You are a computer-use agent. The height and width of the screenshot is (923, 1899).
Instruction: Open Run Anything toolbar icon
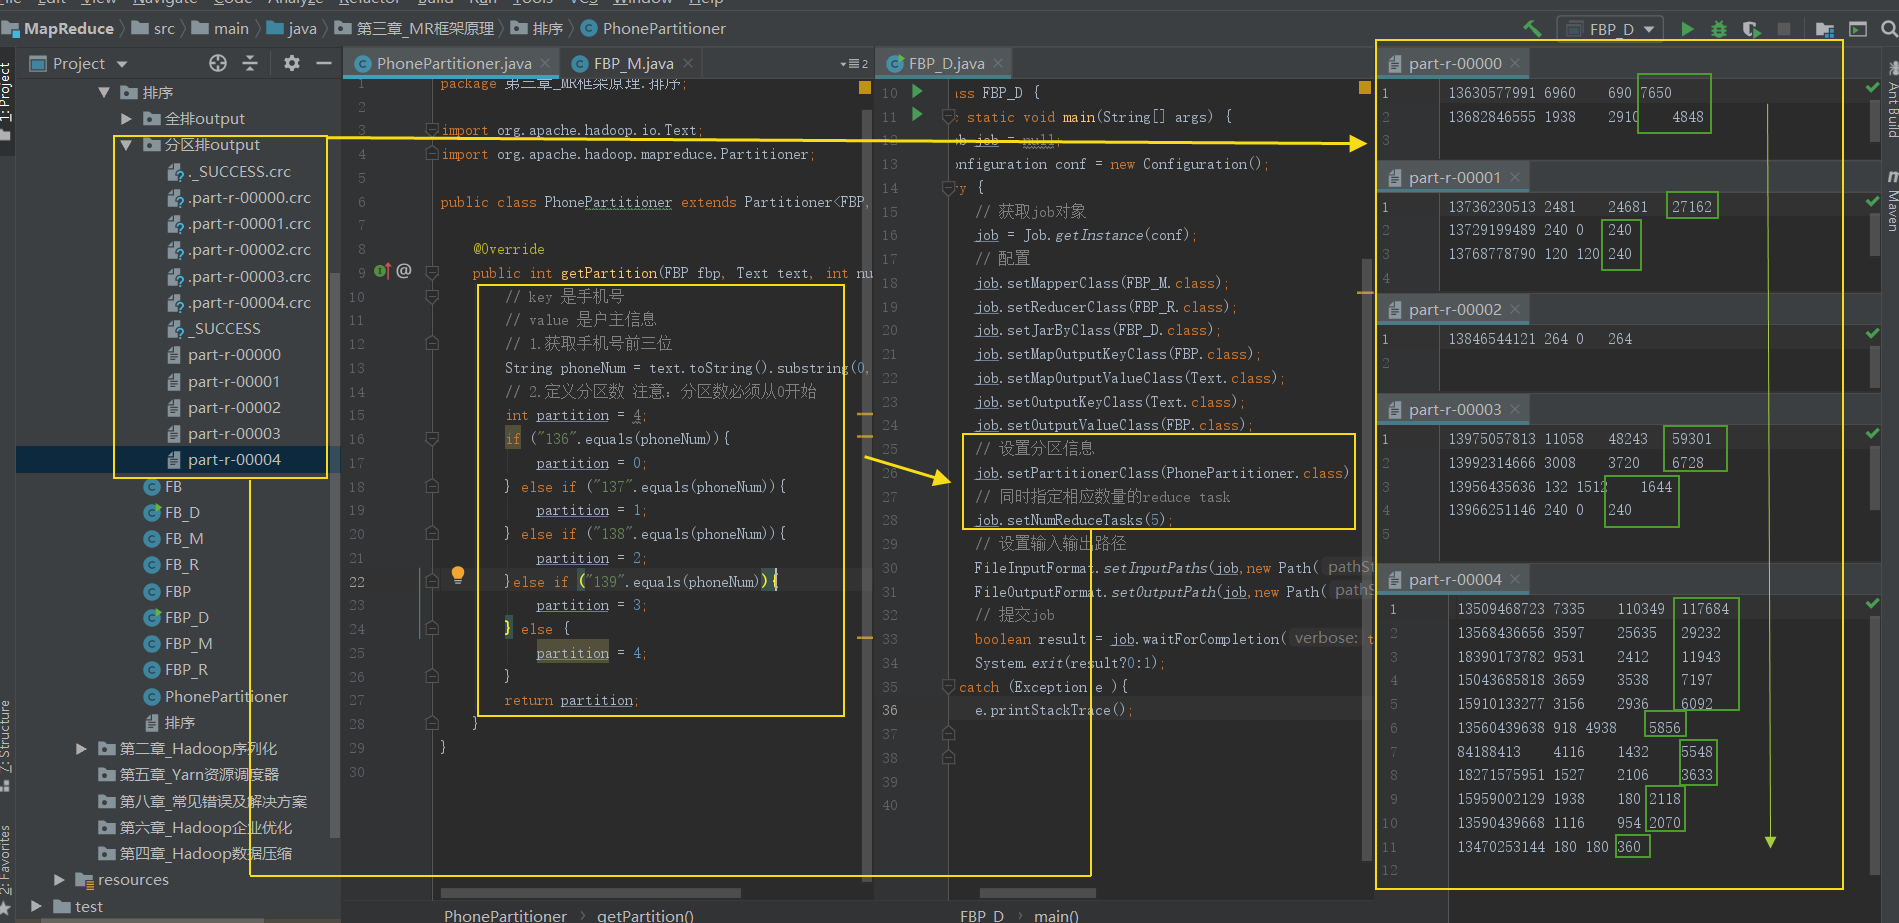click(1858, 29)
